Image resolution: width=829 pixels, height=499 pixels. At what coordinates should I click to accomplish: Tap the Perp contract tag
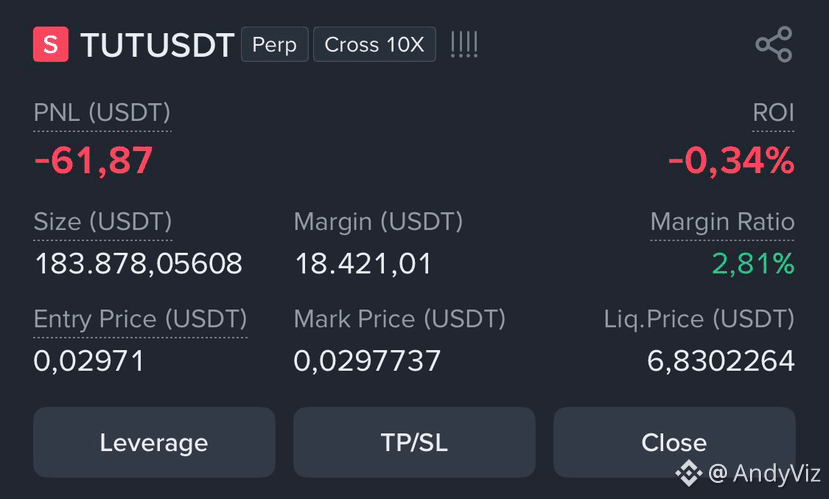pyautogui.click(x=274, y=44)
